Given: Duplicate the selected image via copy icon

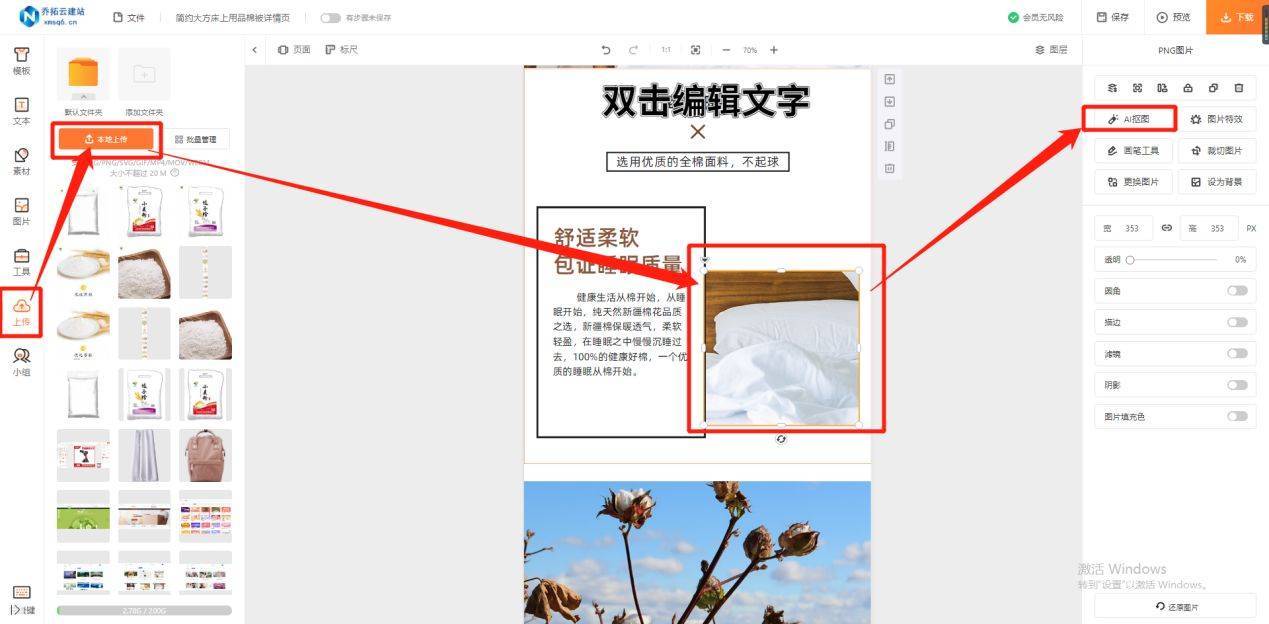Looking at the screenshot, I should pos(1213,88).
